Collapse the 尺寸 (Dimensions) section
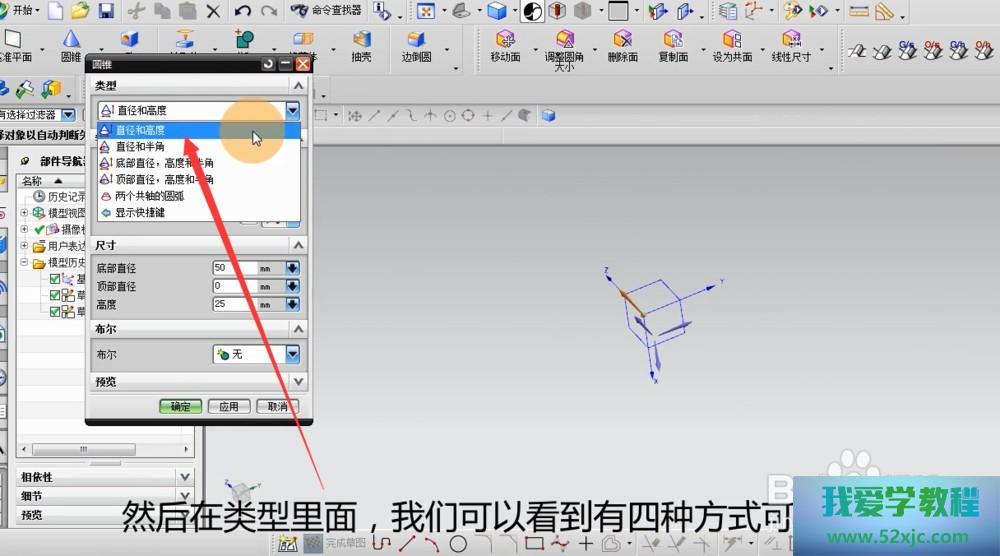 [x=297, y=245]
